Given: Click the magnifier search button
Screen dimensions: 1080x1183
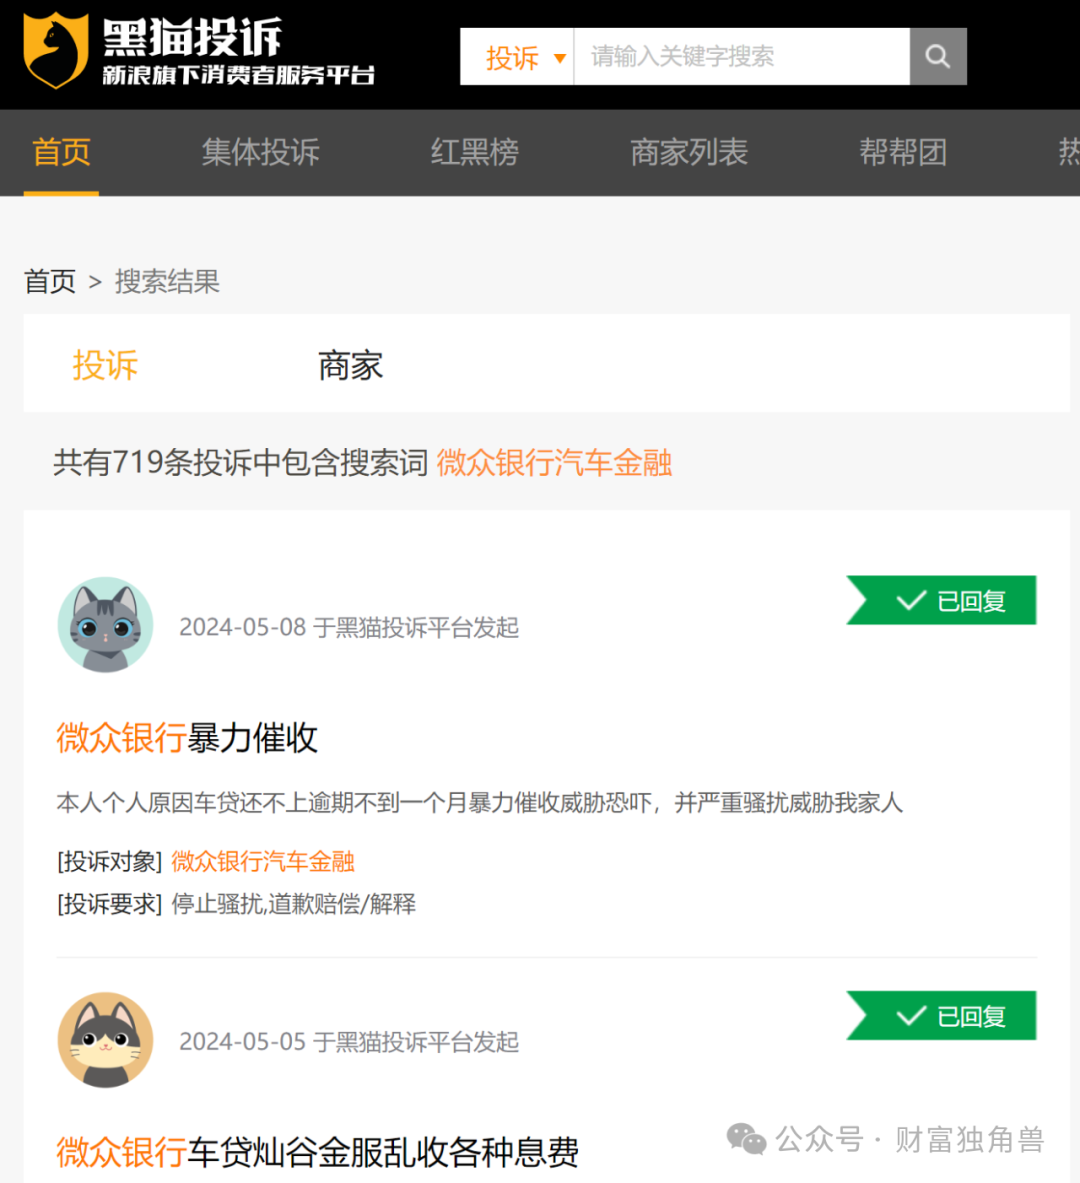Looking at the screenshot, I should [937, 57].
